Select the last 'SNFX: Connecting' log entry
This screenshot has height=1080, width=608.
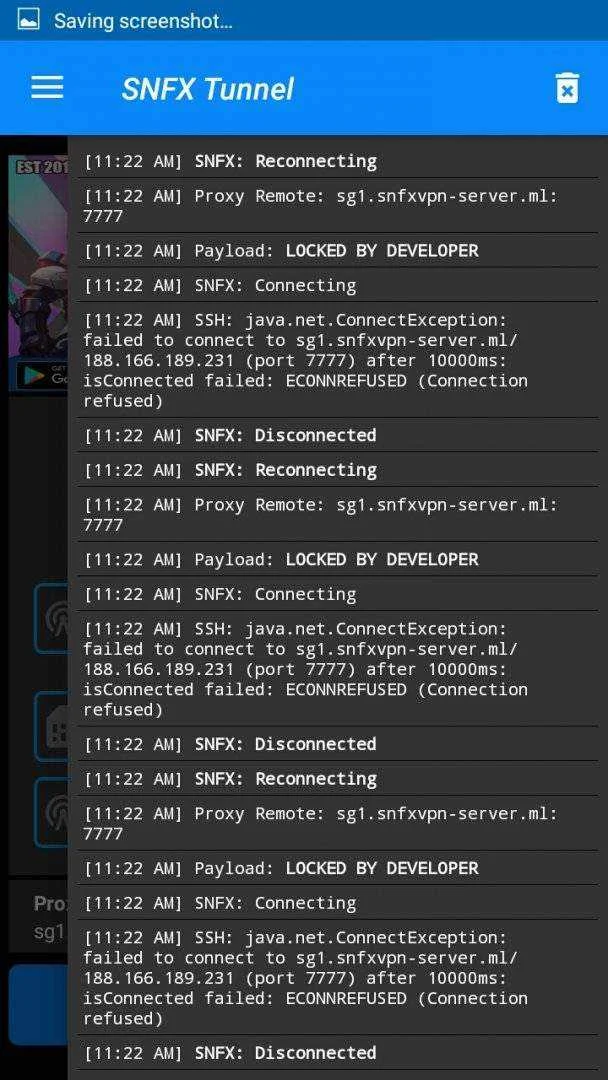point(337,902)
